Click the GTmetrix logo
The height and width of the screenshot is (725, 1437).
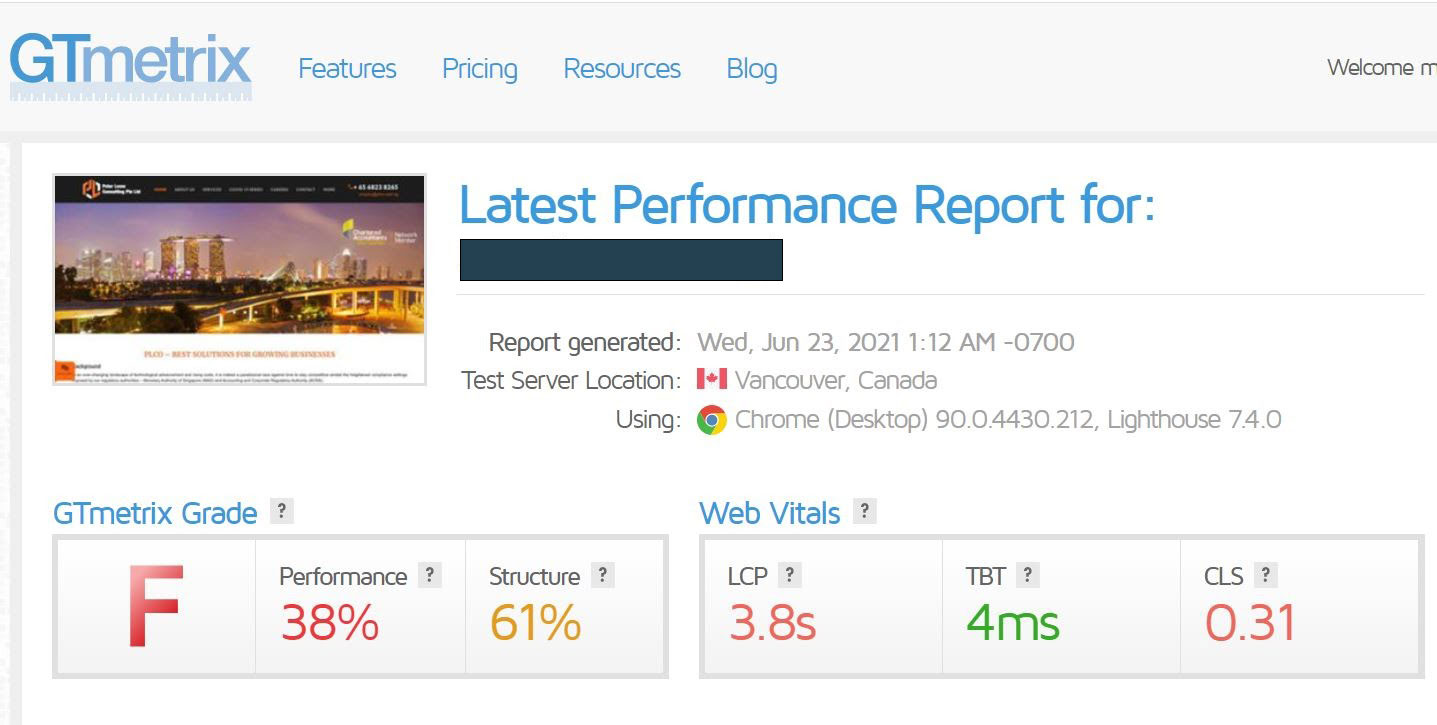pyautogui.click(x=130, y=65)
